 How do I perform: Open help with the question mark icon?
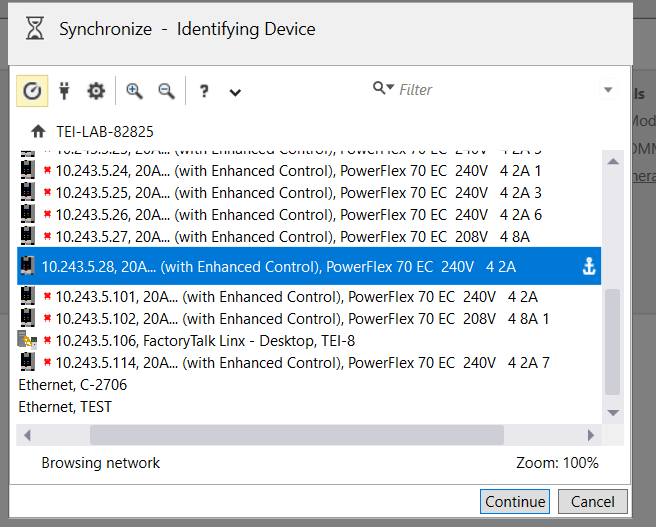point(204,91)
